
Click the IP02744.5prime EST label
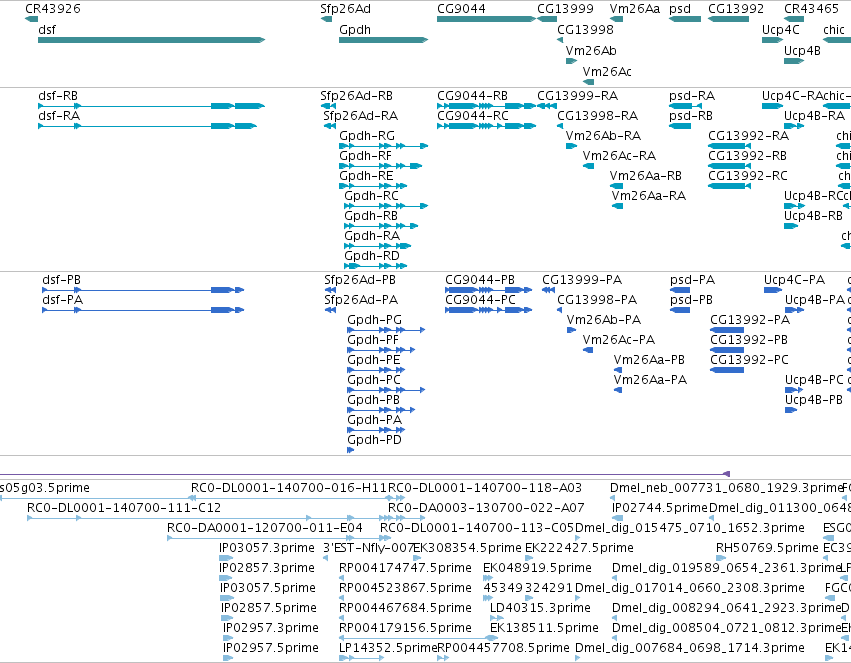pyautogui.click(x=659, y=508)
